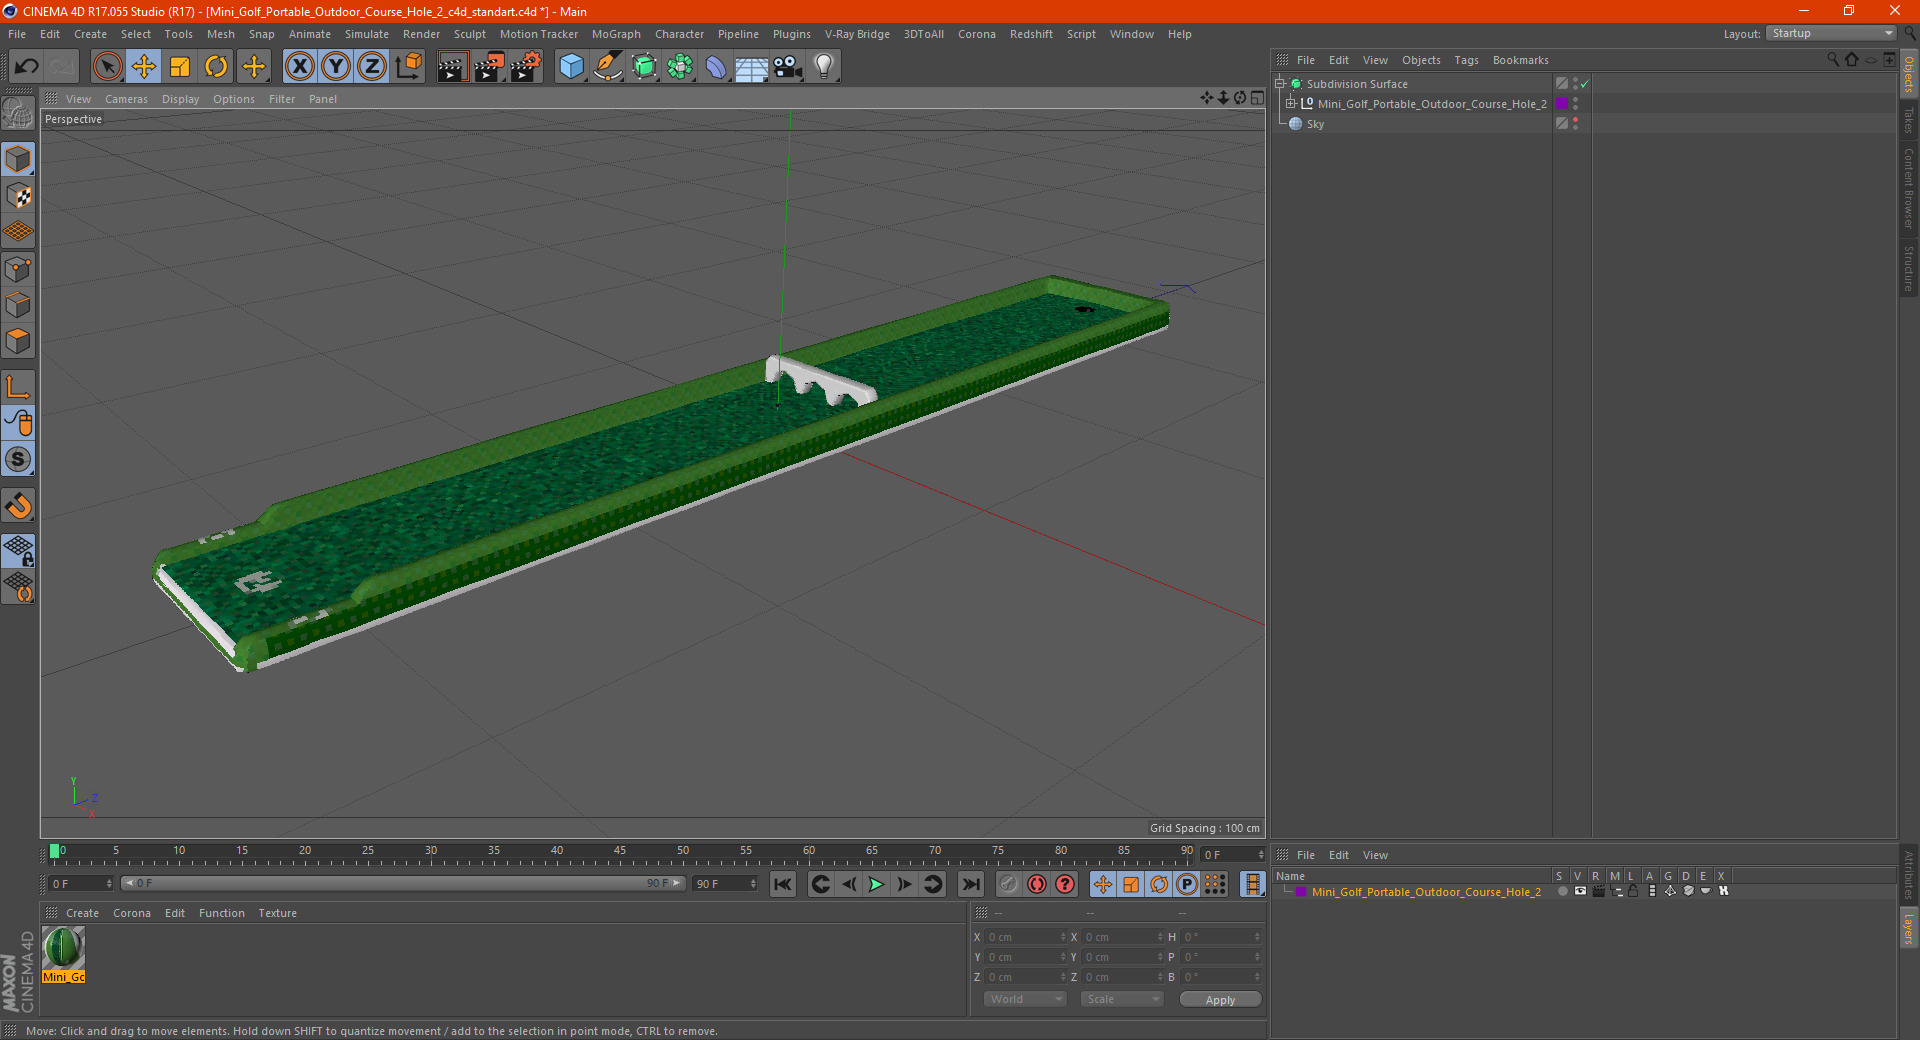Click the Apply button
Screen dimensions: 1920x1040
point(1220,999)
